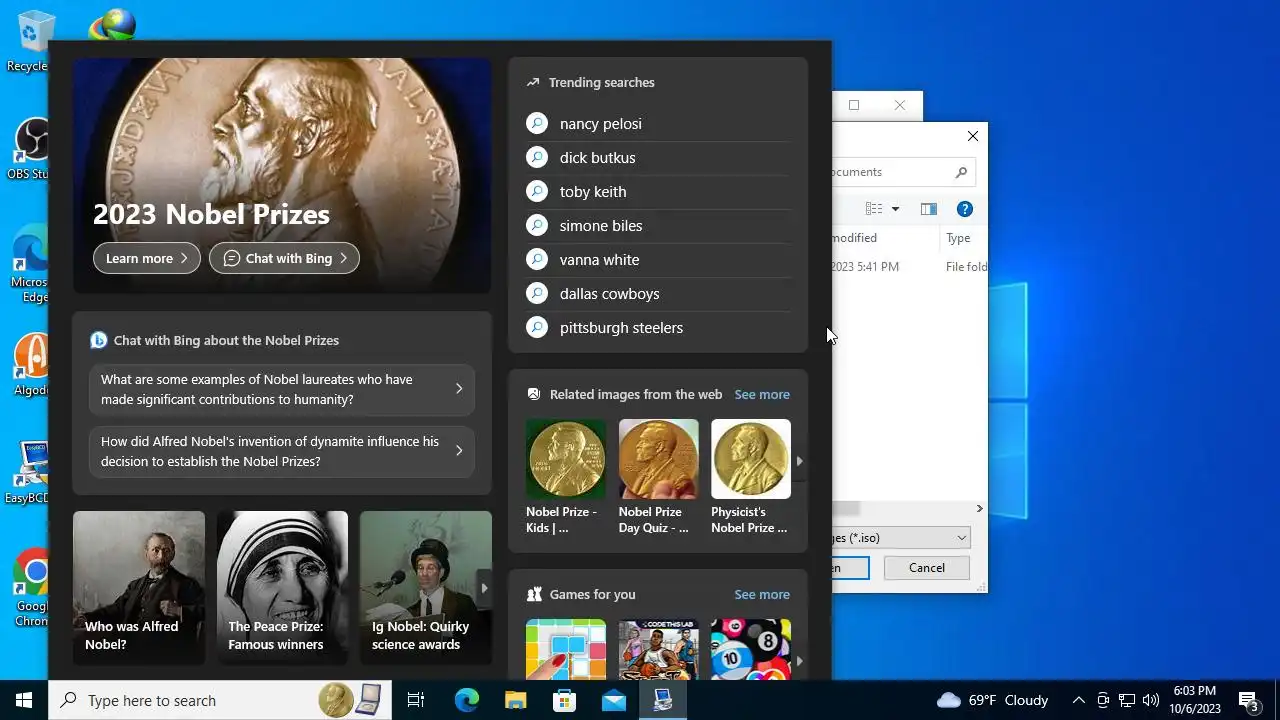
Task: Open the Mail app from the taskbar
Action: point(613,700)
